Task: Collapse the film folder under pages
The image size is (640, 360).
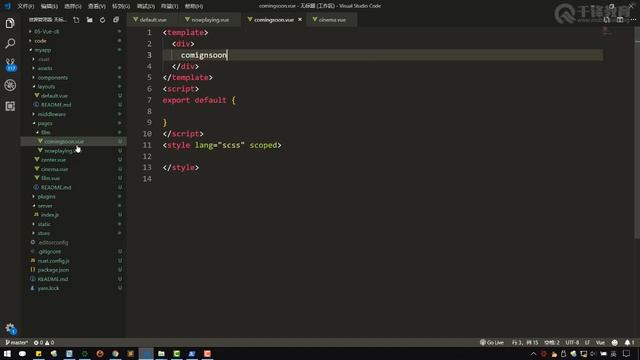Action: (45, 132)
